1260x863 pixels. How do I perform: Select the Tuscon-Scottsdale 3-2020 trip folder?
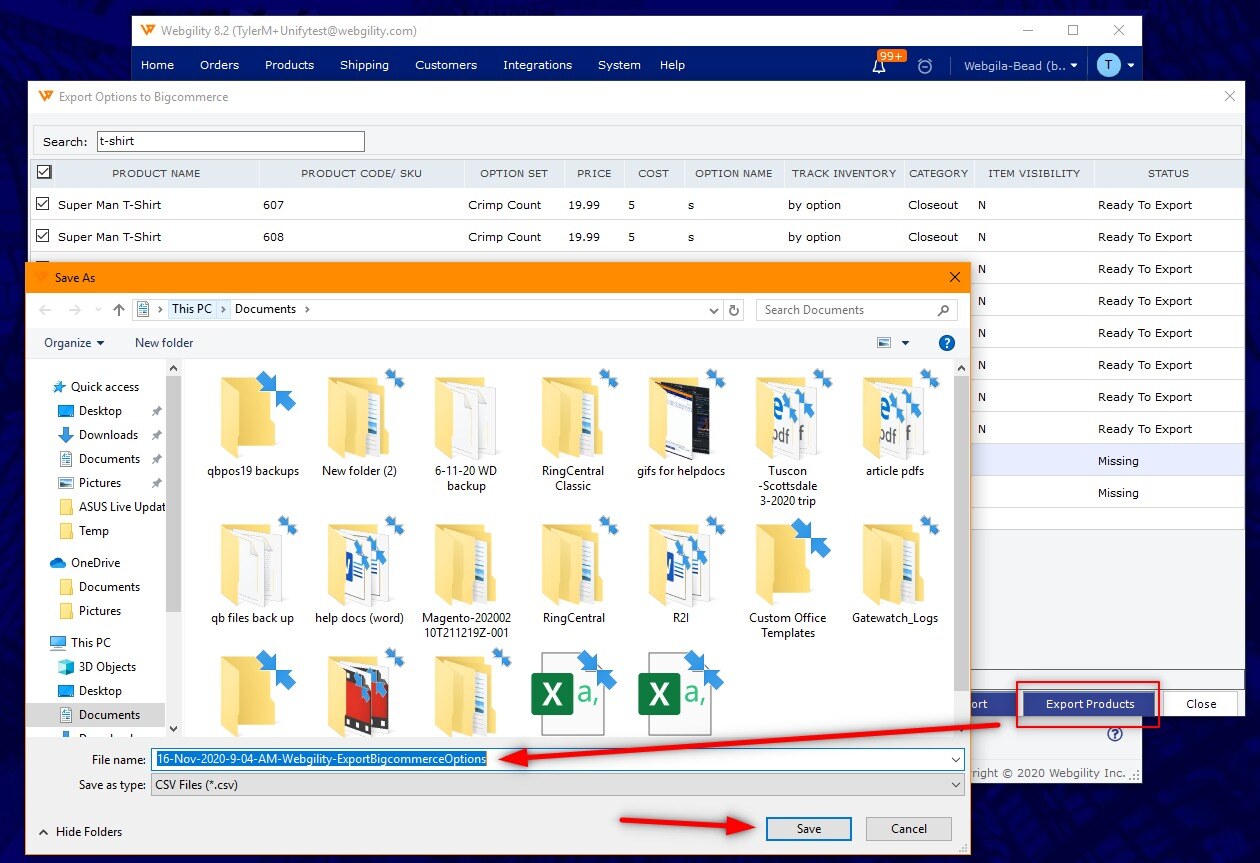[x=788, y=440]
